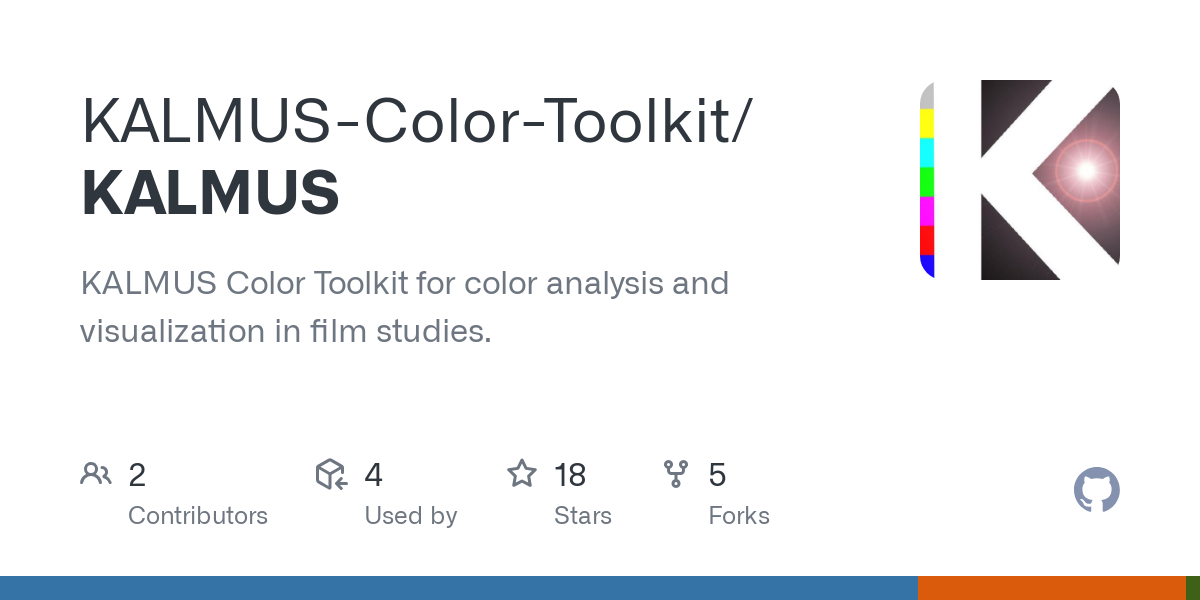Click the repository description text
The width and height of the screenshot is (1200, 600).
click(404, 307)
